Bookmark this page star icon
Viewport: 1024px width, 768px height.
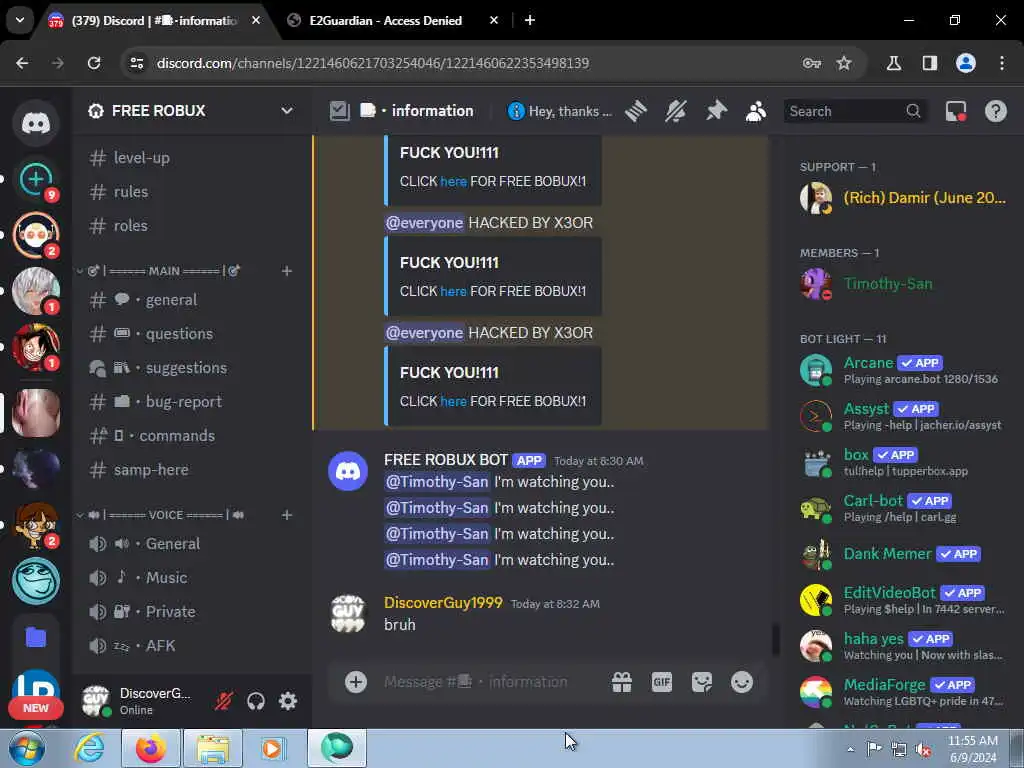844,63
